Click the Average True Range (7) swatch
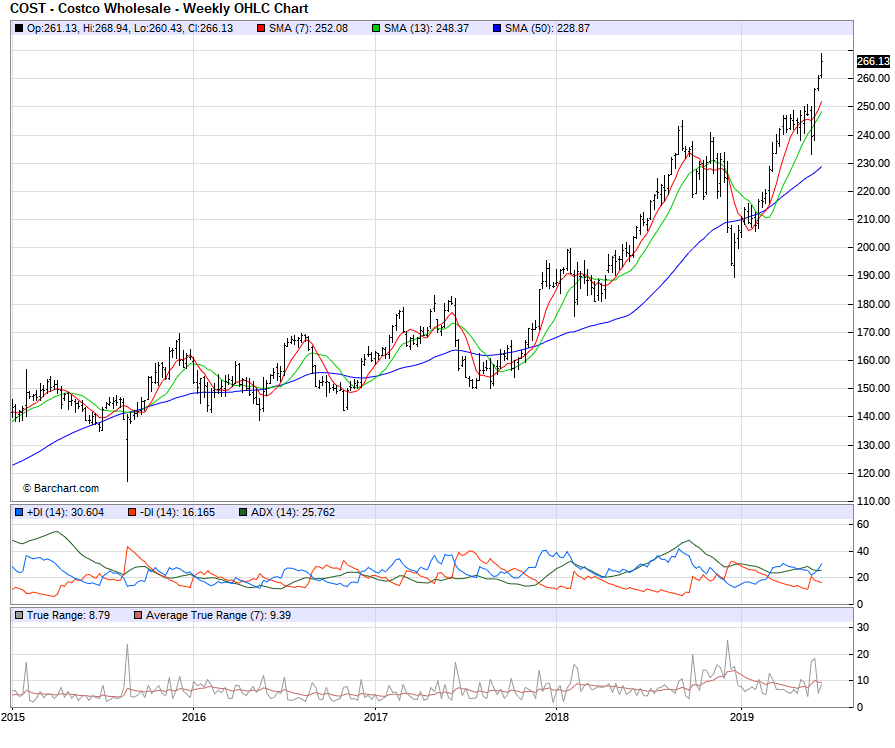This screenshot has width=895, height=748. tap(137, 615)
